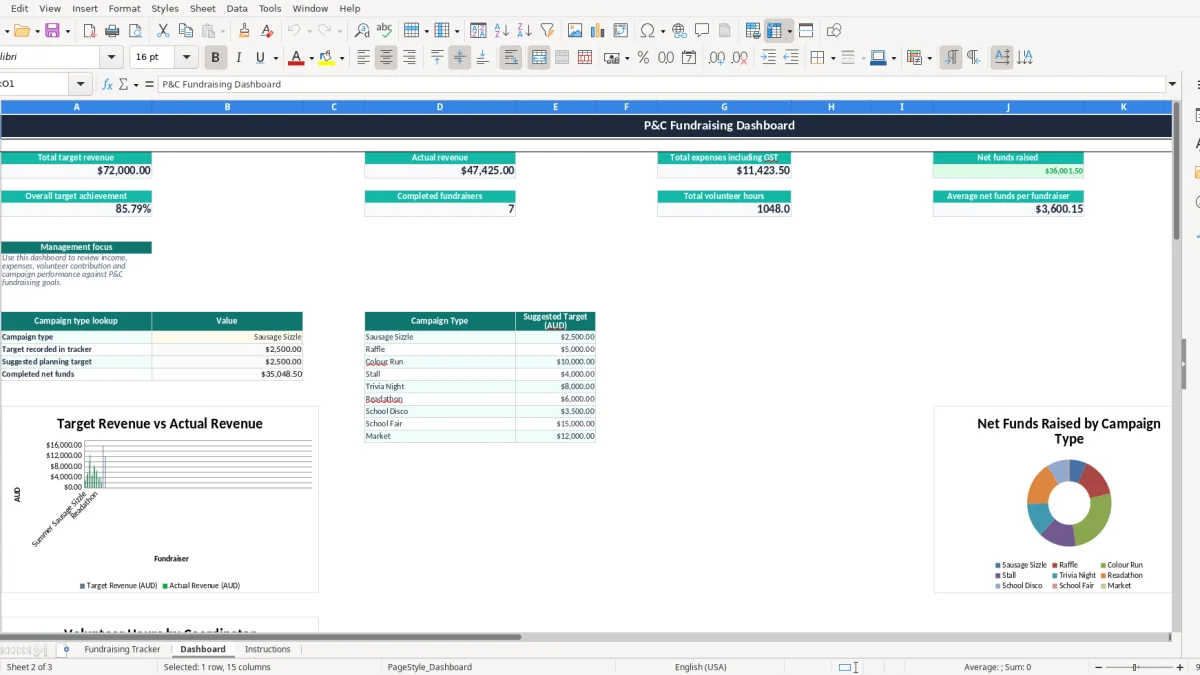Define the print area
This screenshot has height=675, width=1200.
tap(753, 31)
